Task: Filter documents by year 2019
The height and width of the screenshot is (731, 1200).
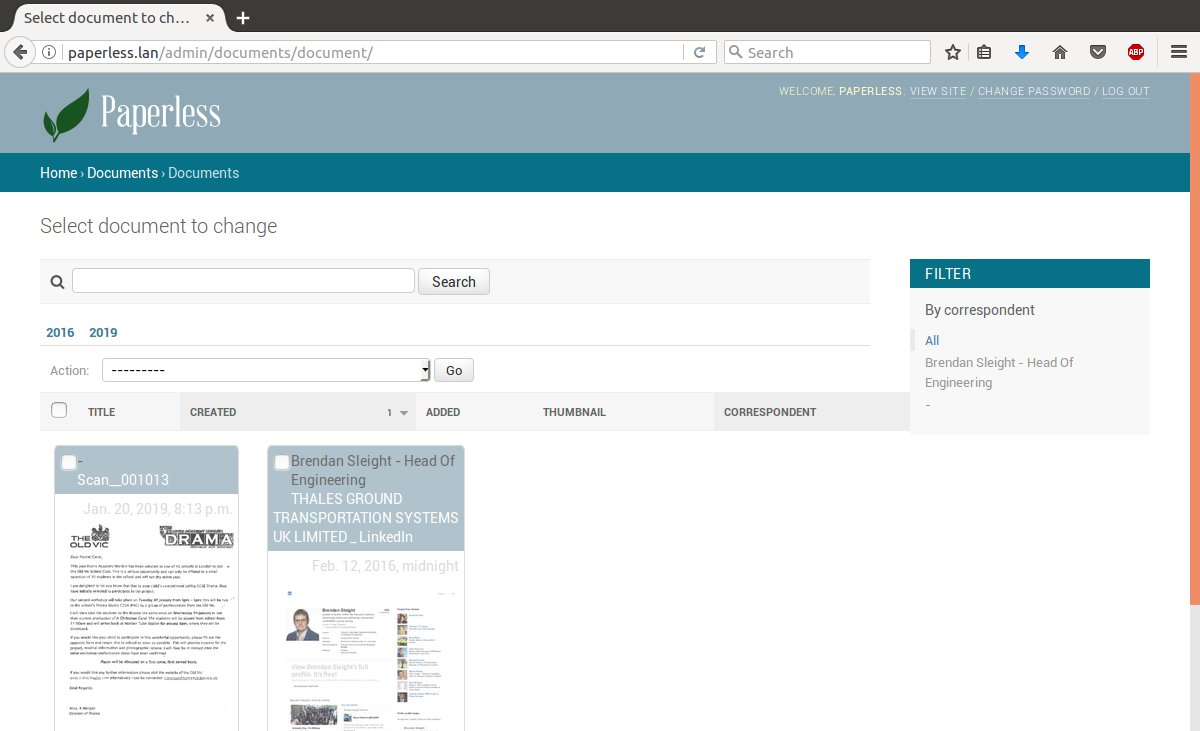Action: click(103, 333)
